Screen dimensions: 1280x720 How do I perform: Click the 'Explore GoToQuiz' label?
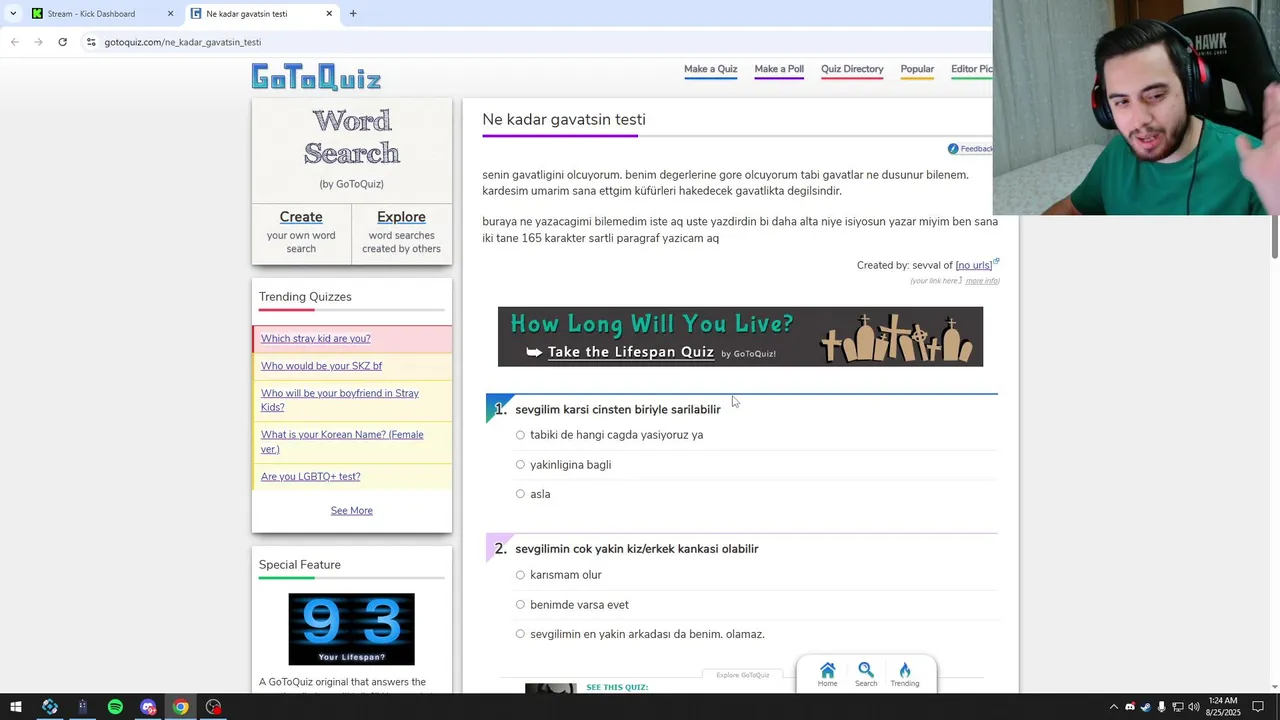tap(742, 675)
